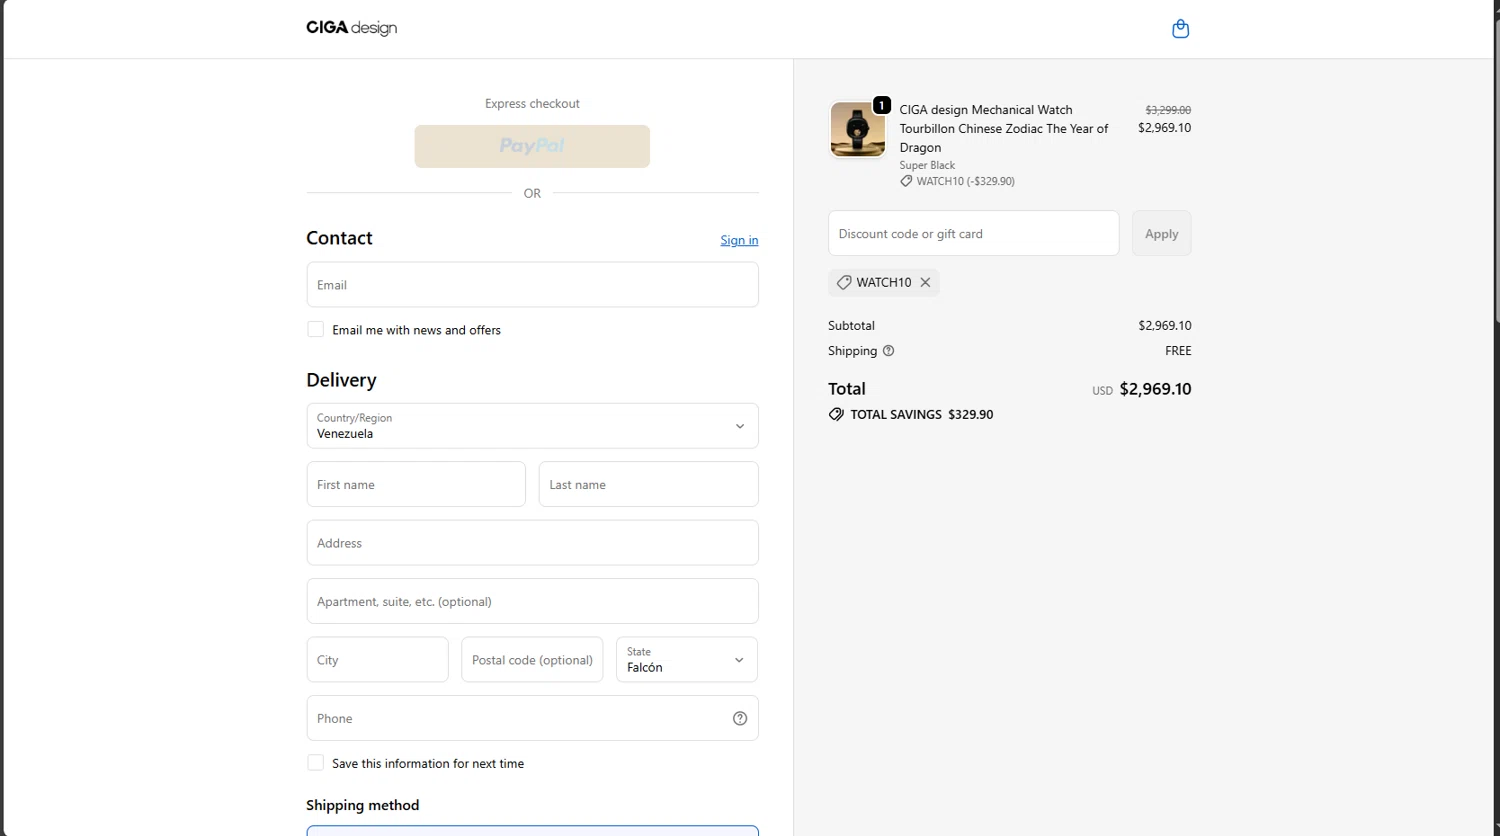Click the shipping info question mark icon
The width and height of the screenshot is (1500, 836).
pos(888,351)
